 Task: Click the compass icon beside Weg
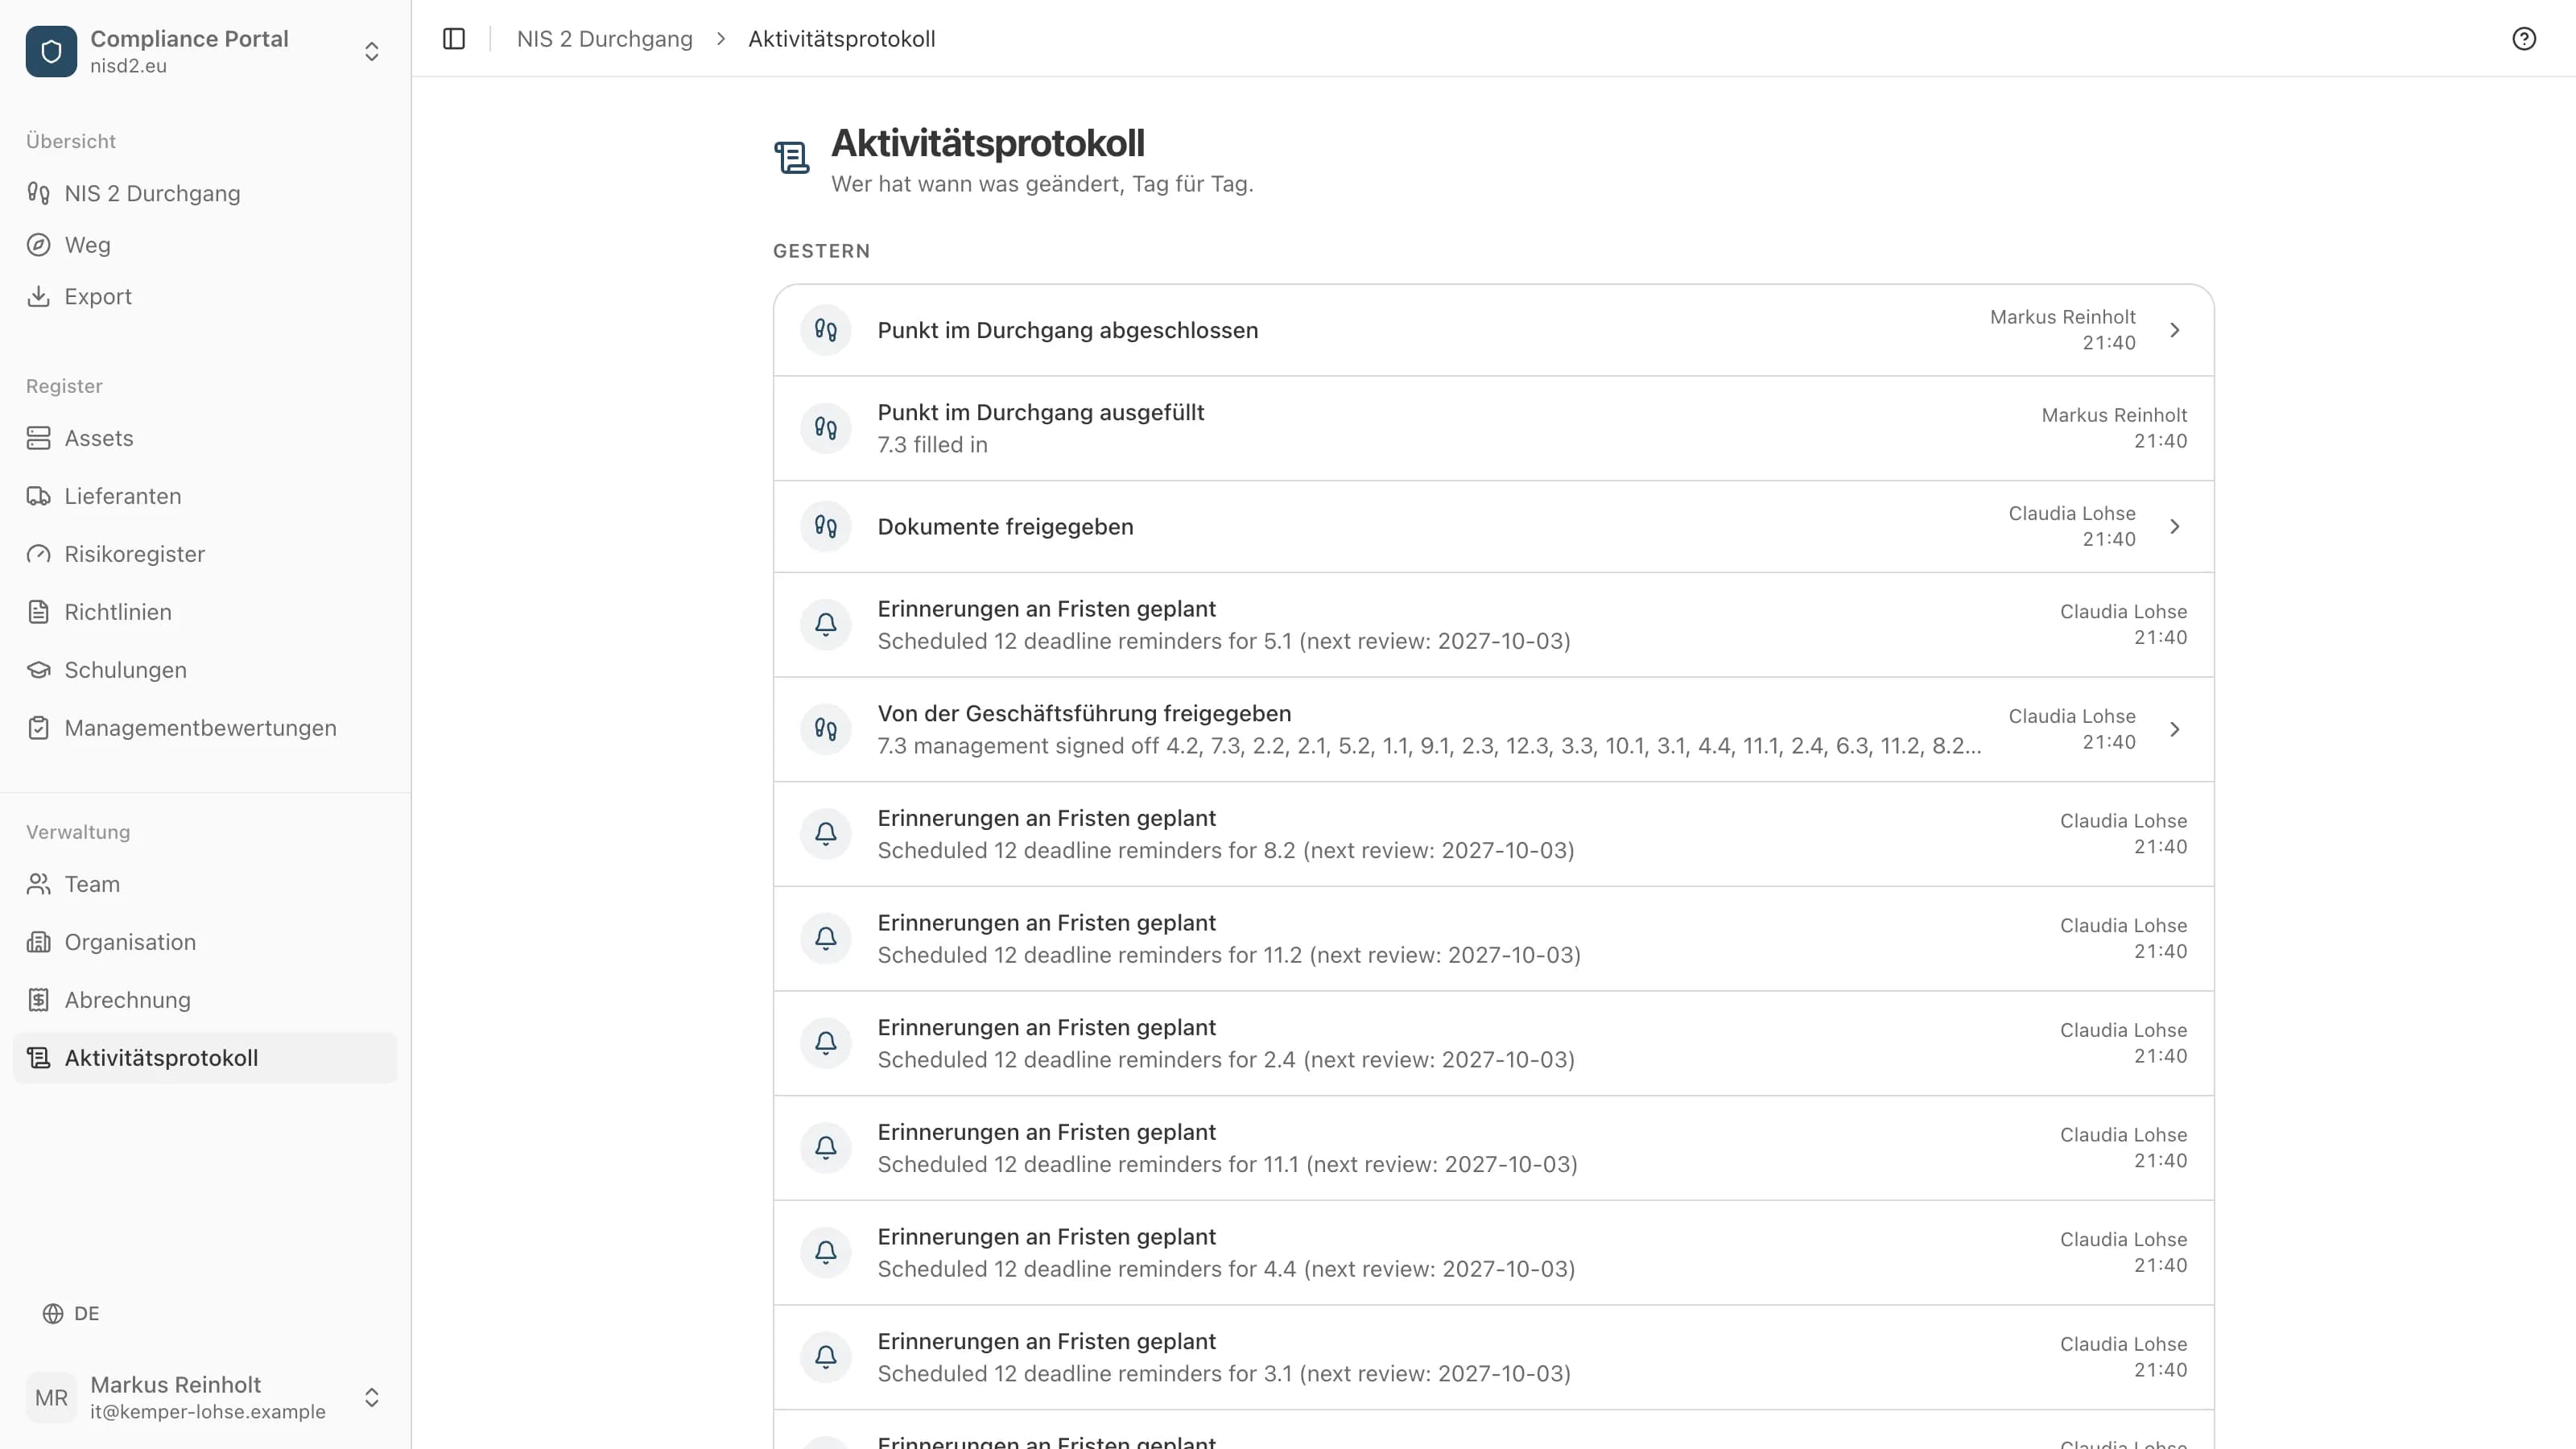(38, 245)
